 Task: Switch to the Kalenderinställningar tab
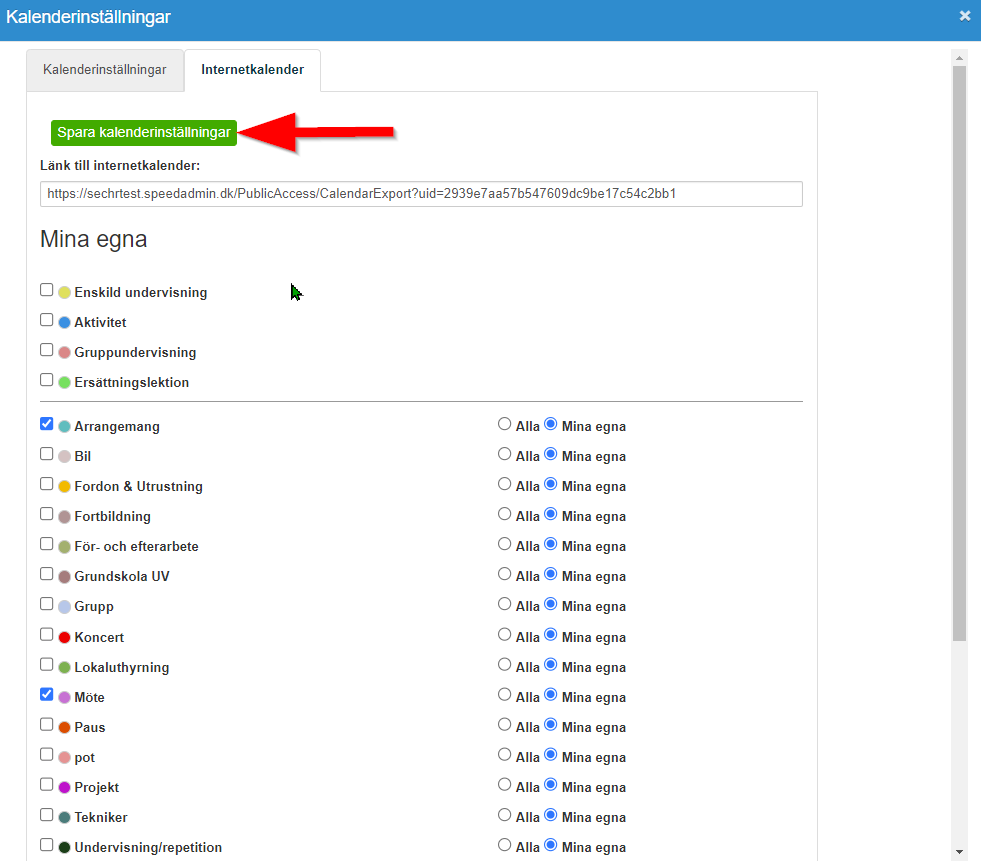click(x=104, y=70)
